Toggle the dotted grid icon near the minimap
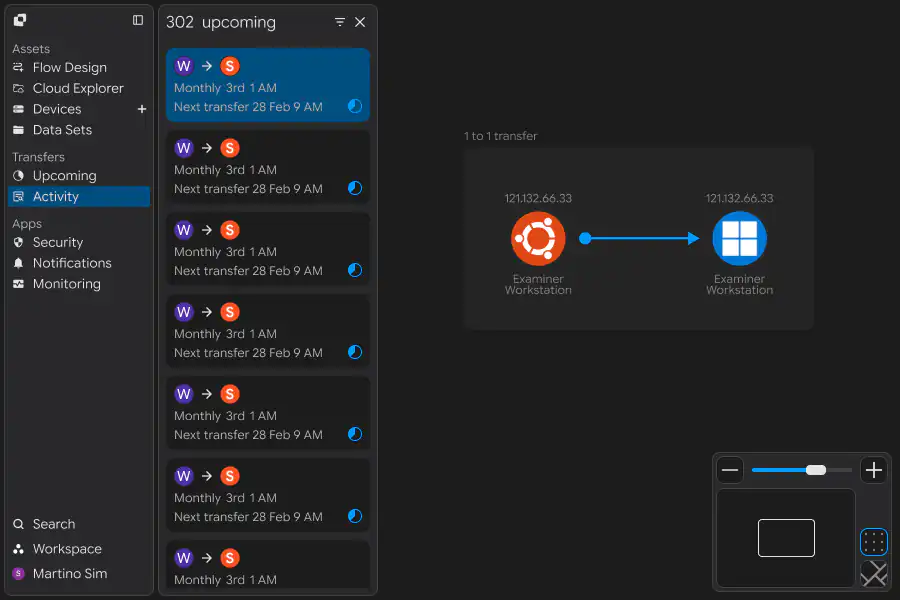This screenshot has width=900, height=600. [x=874, y=542]
